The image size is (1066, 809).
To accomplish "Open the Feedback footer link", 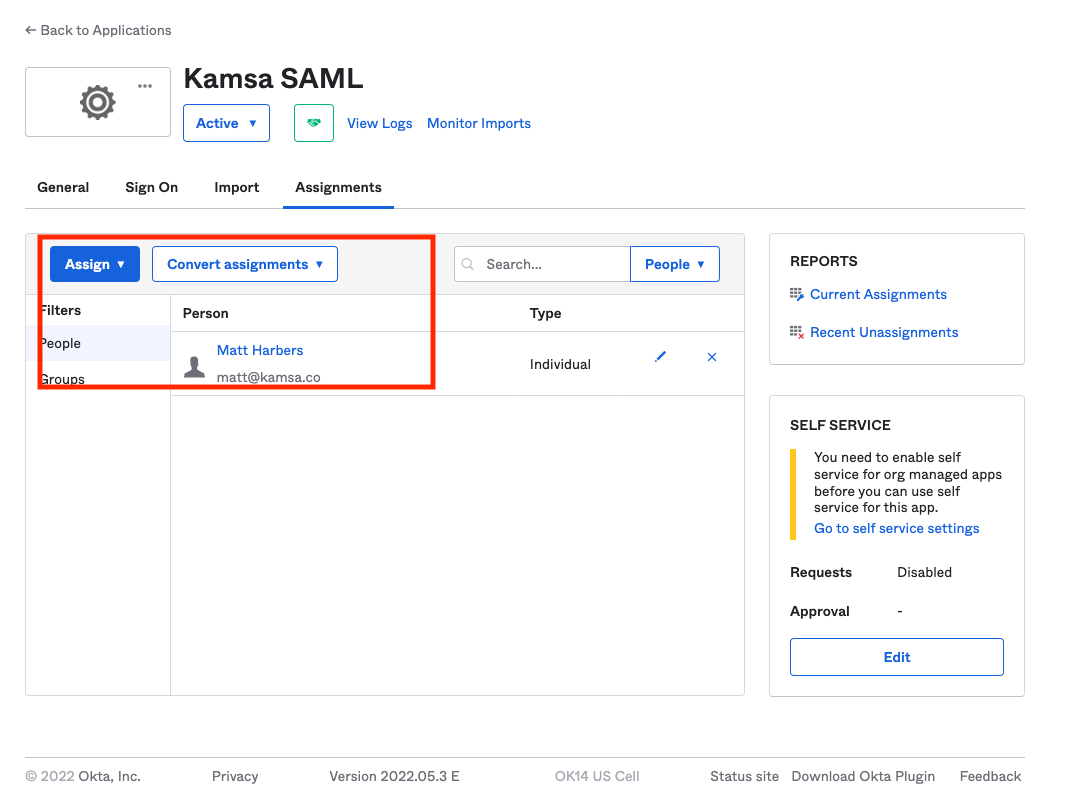I will click(990, 776).
